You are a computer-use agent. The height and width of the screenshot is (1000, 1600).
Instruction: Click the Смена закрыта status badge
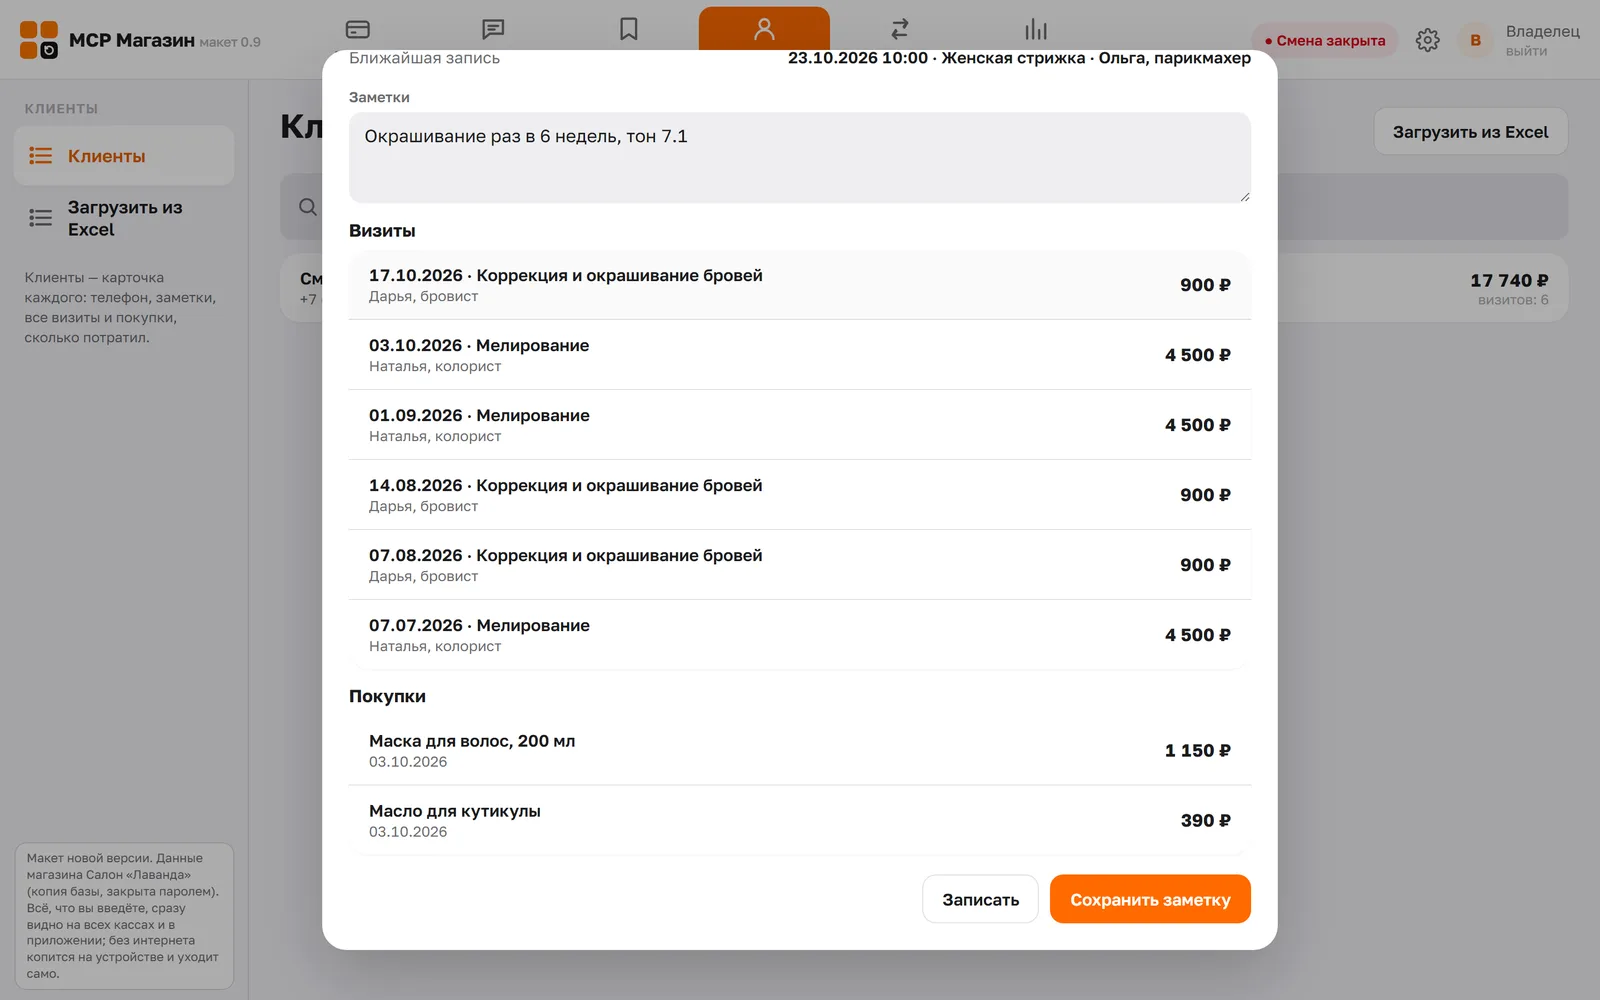tap(1324, 40)
